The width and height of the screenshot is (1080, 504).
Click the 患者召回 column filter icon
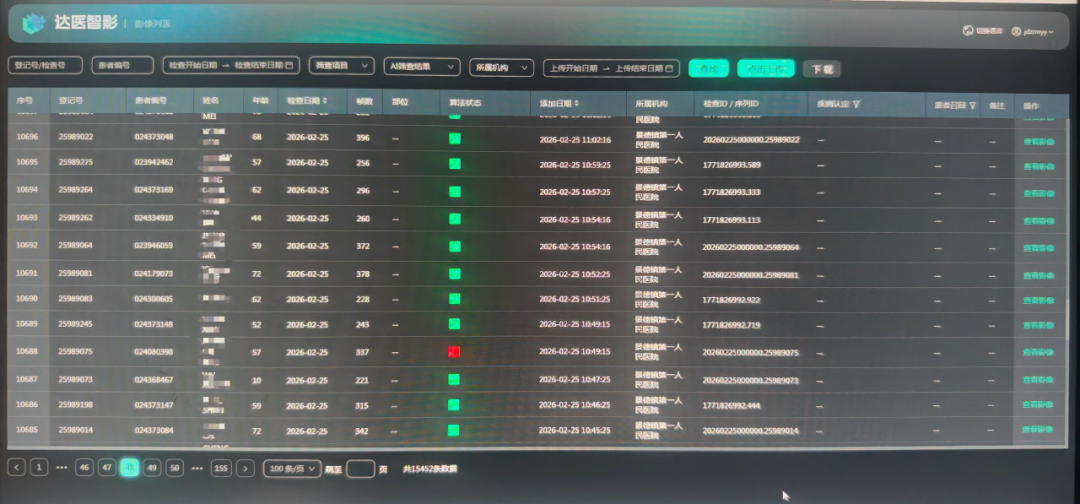pos(971,104)
